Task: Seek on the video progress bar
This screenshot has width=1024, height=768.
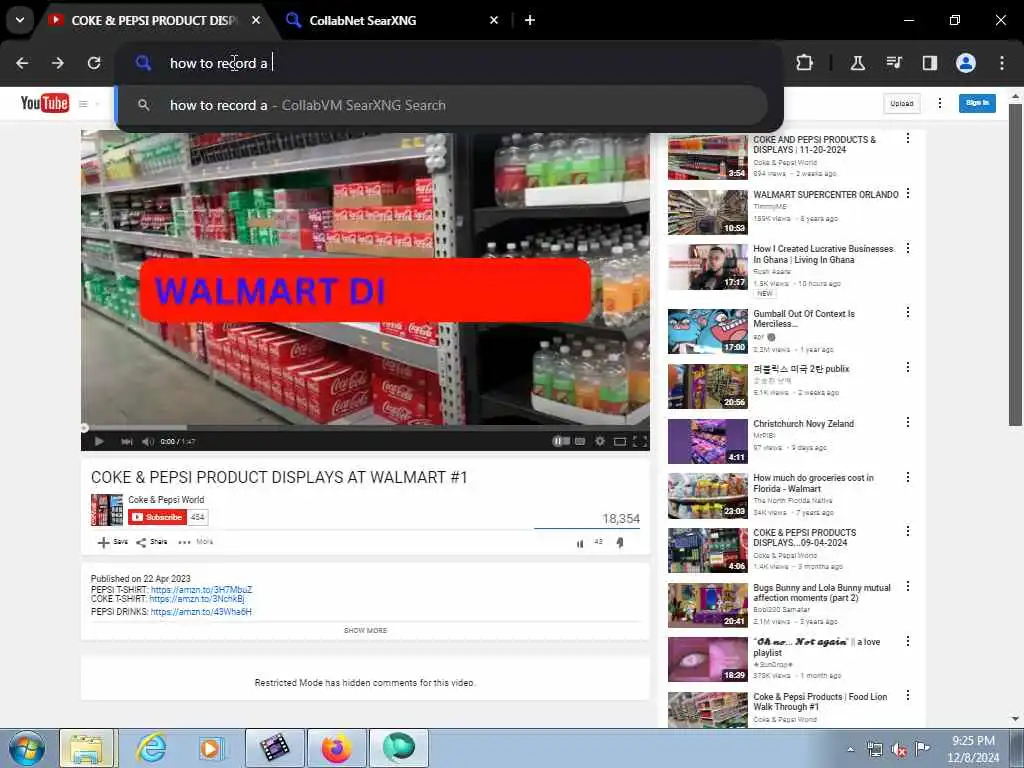Action: pos(365,428)
